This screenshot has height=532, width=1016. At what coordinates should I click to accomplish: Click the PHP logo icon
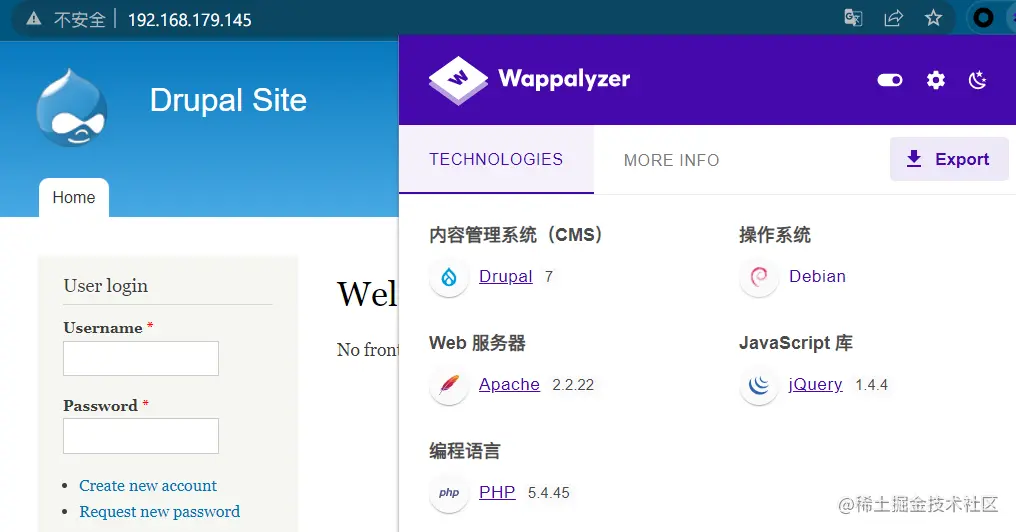449,493
